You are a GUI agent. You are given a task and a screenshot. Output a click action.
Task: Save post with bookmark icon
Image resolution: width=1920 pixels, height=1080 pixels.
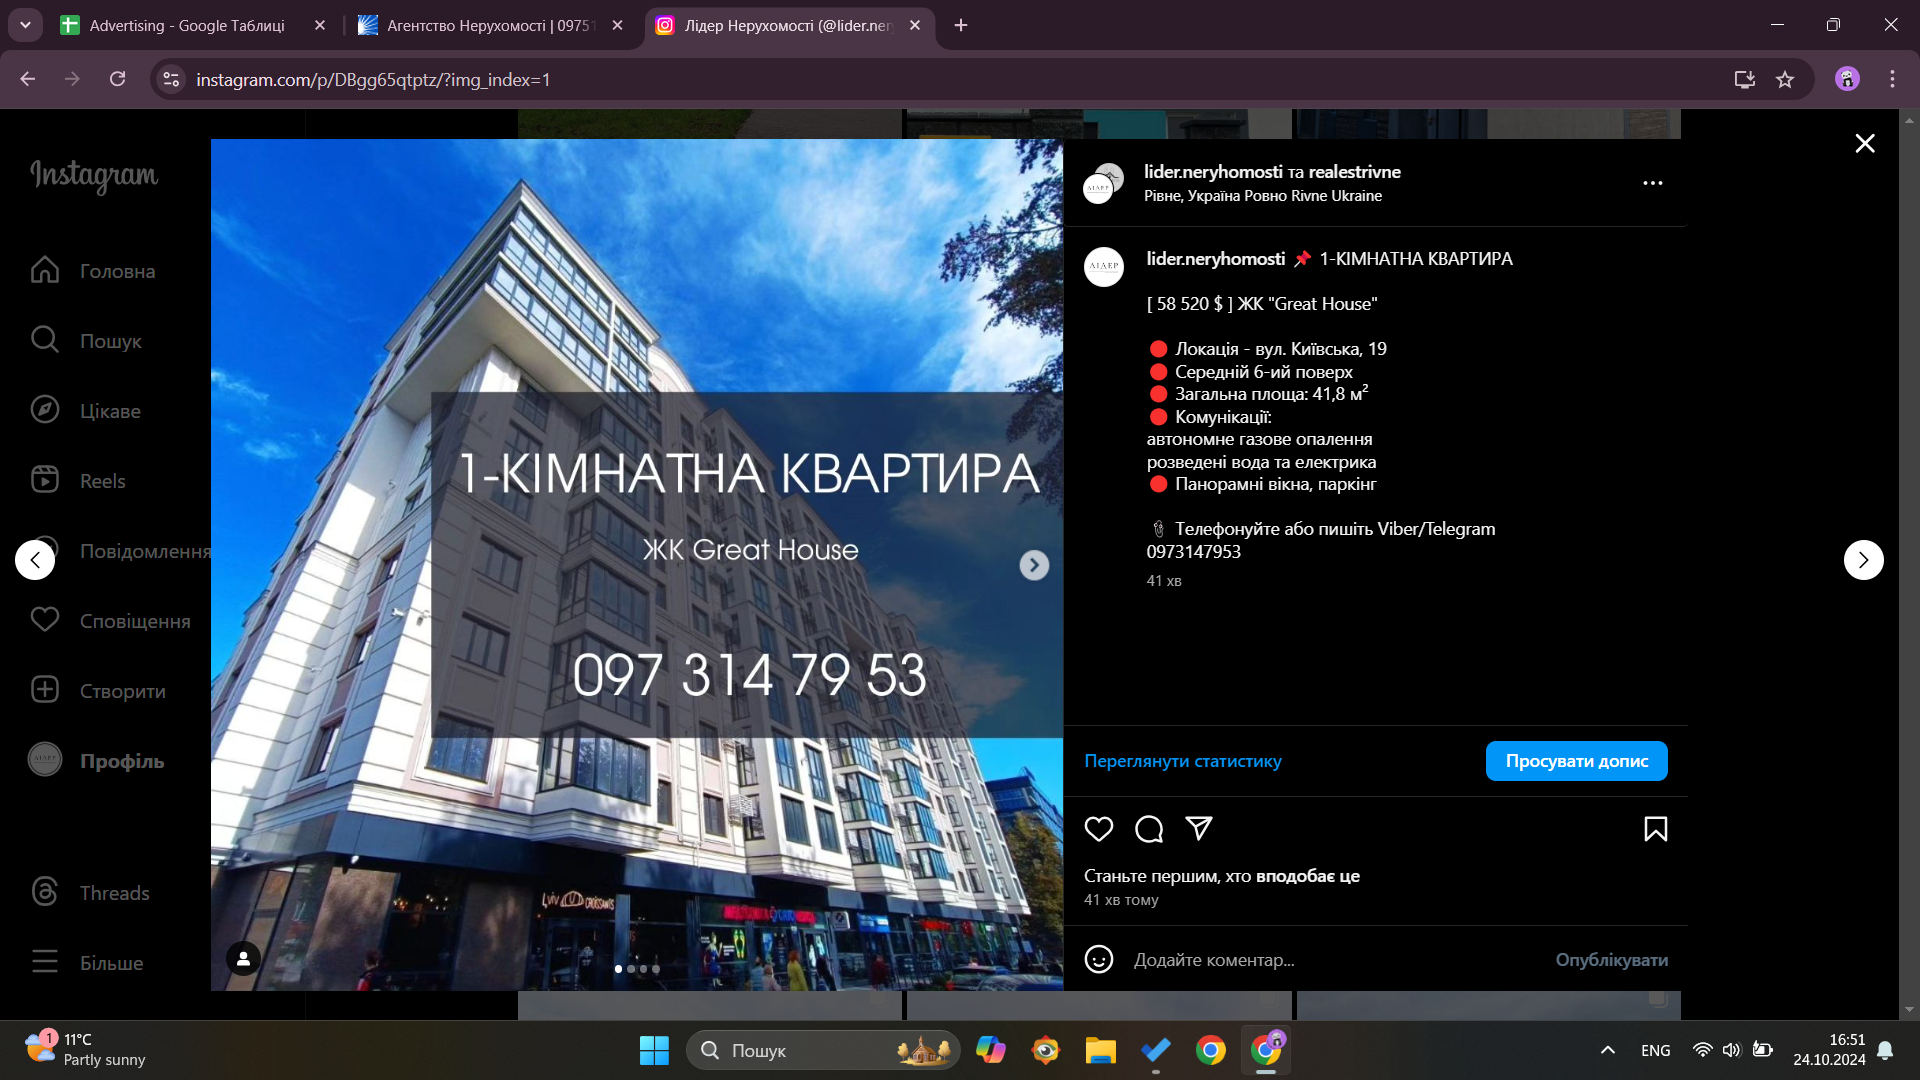1655,829
